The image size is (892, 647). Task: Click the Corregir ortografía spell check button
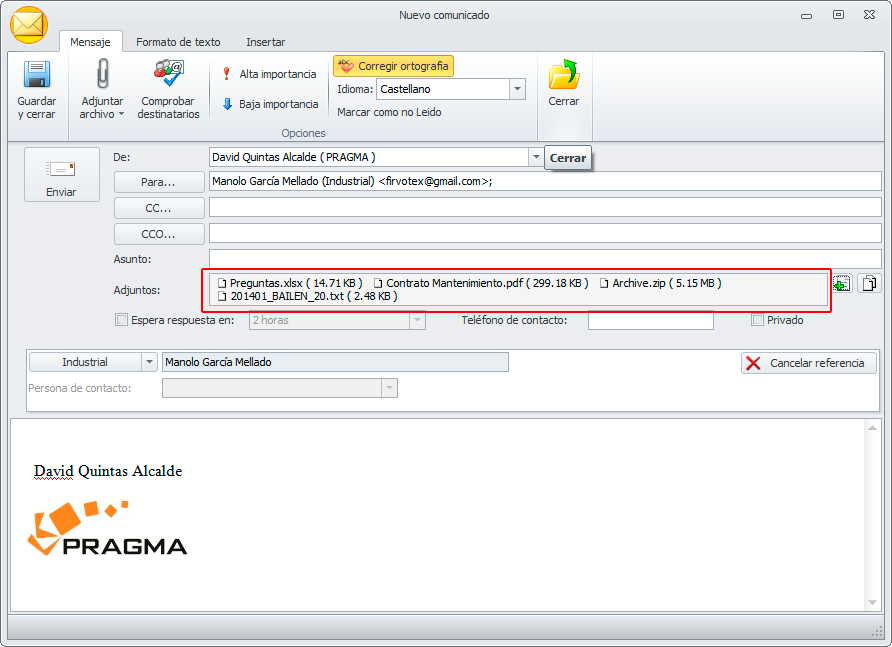[394, 66]
